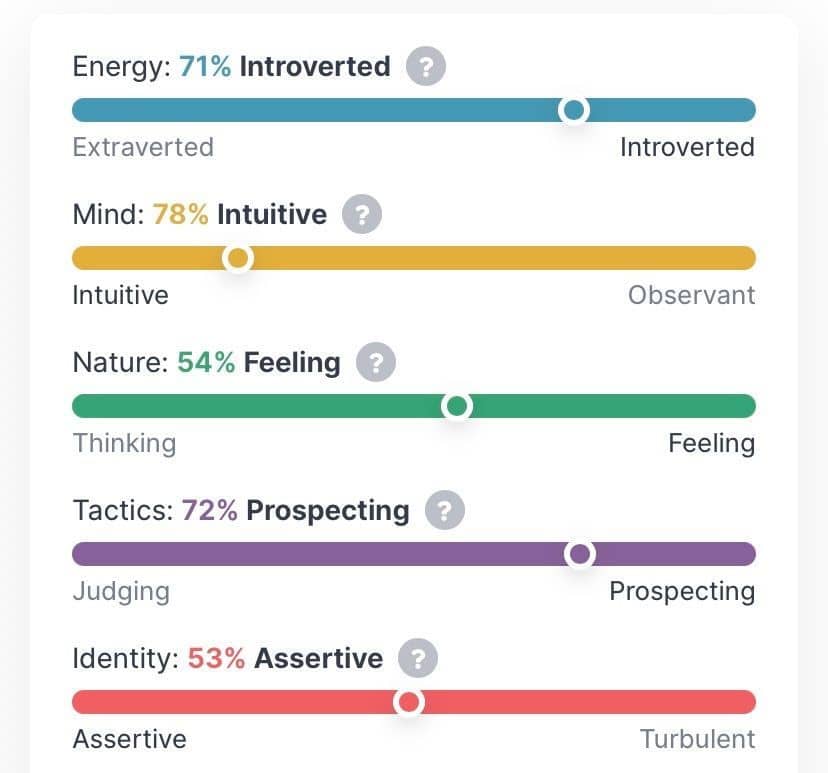
Task: Click the purple Tactics slider knob
Action: (580, 554)
